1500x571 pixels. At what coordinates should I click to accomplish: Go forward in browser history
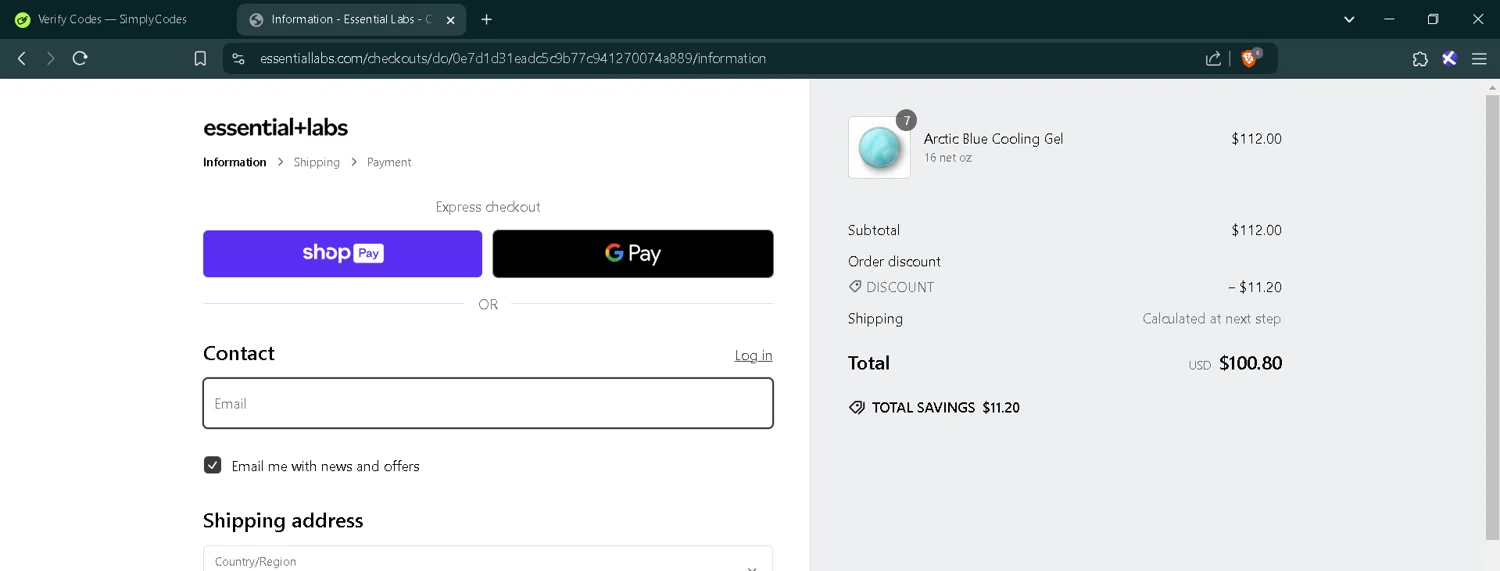pos(50,59)
